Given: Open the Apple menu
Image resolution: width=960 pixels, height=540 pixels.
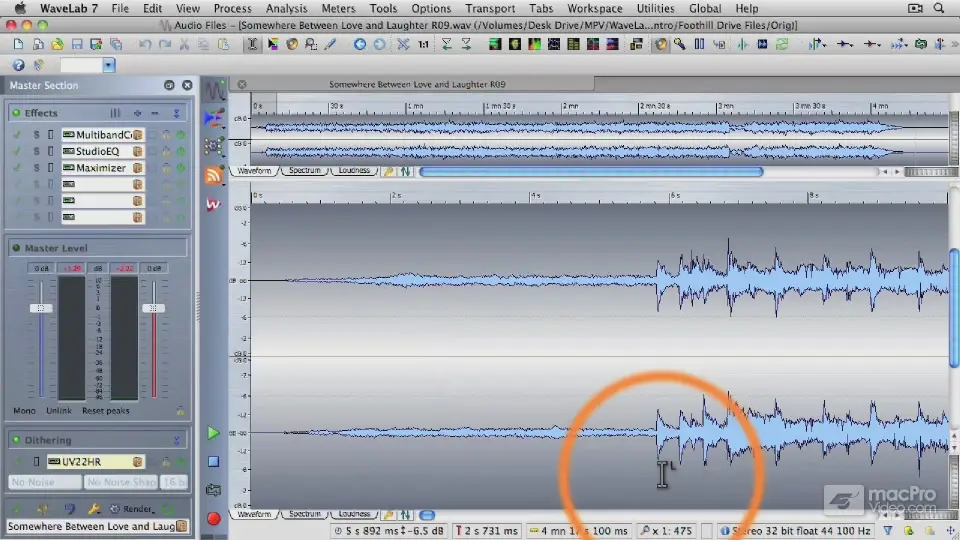Looking at the screenshot, I should click(x=20, y=9).
